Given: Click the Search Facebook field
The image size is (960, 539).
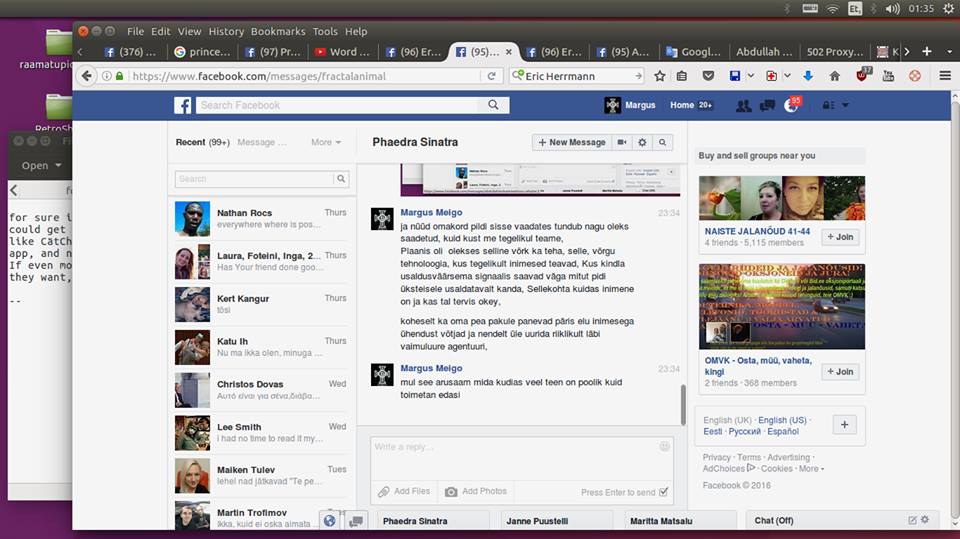Looking at the screenshot, I should [x=337, y=105].
